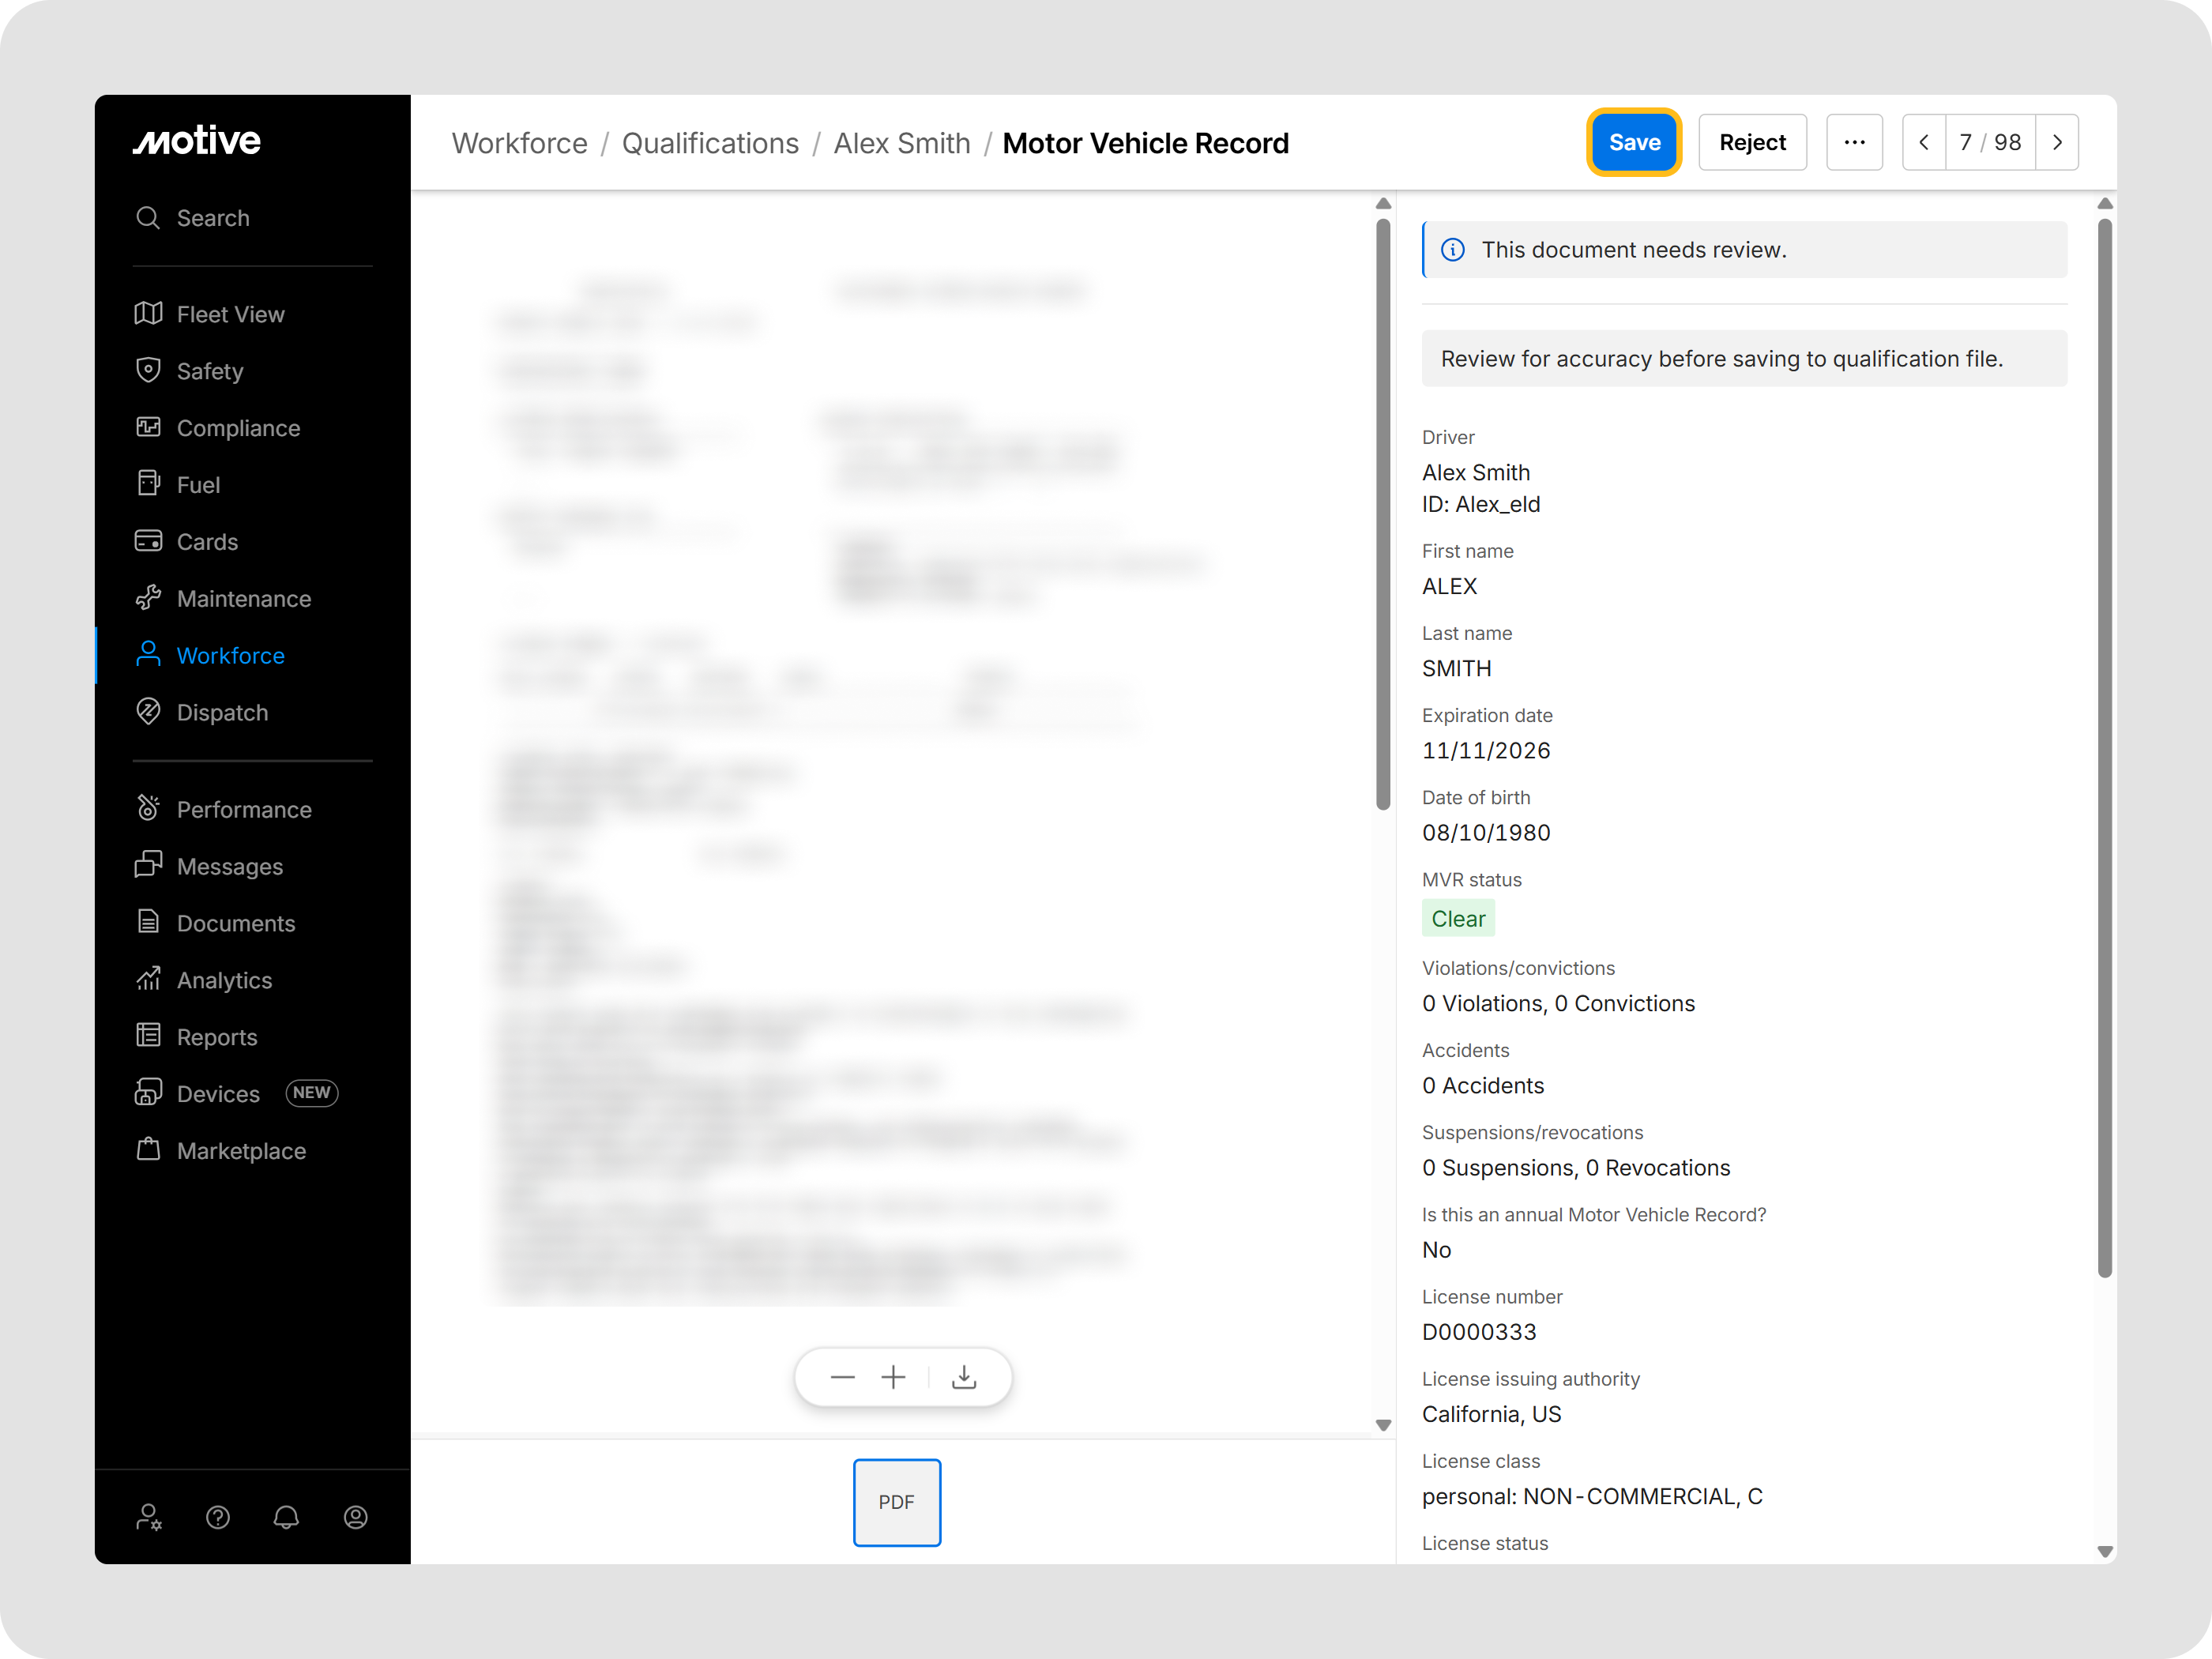Open the notifications bell
The width and height of the screenshot is (2212, 1659).
287,1517
